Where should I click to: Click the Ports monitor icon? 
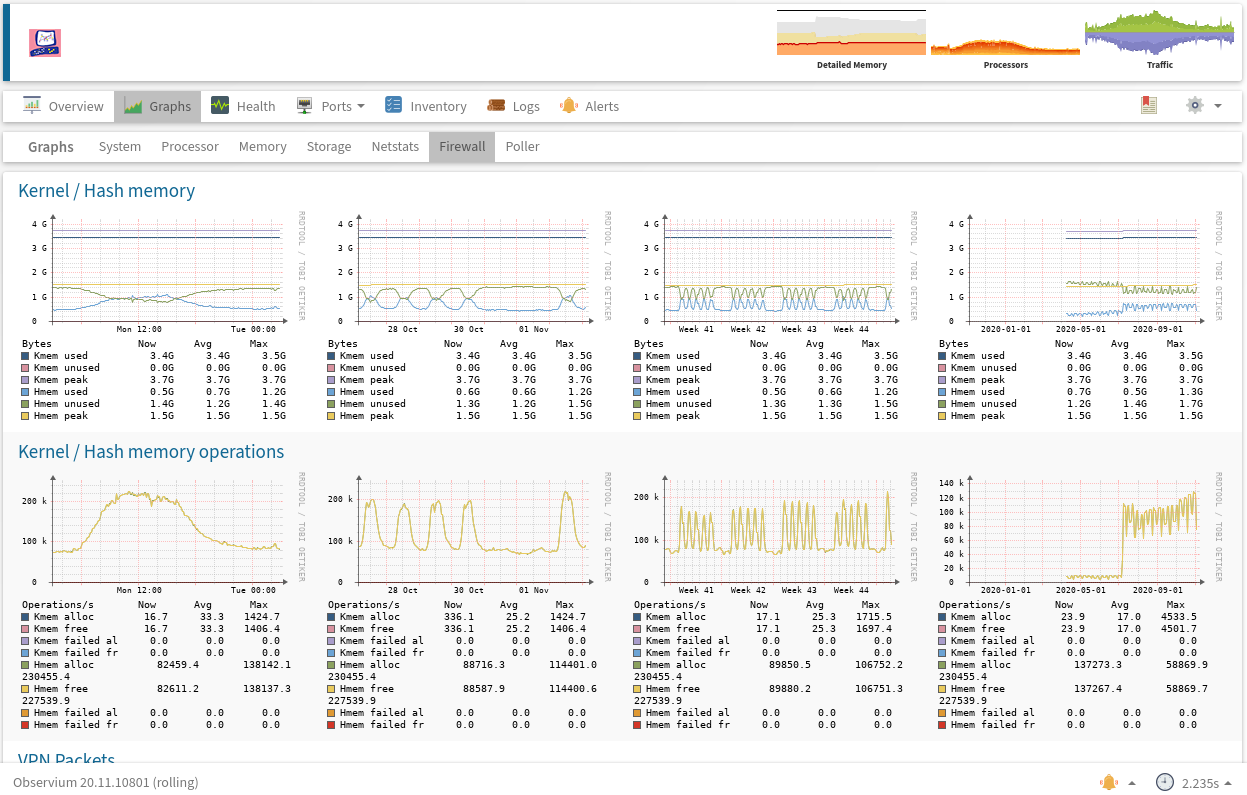(305, 105)
